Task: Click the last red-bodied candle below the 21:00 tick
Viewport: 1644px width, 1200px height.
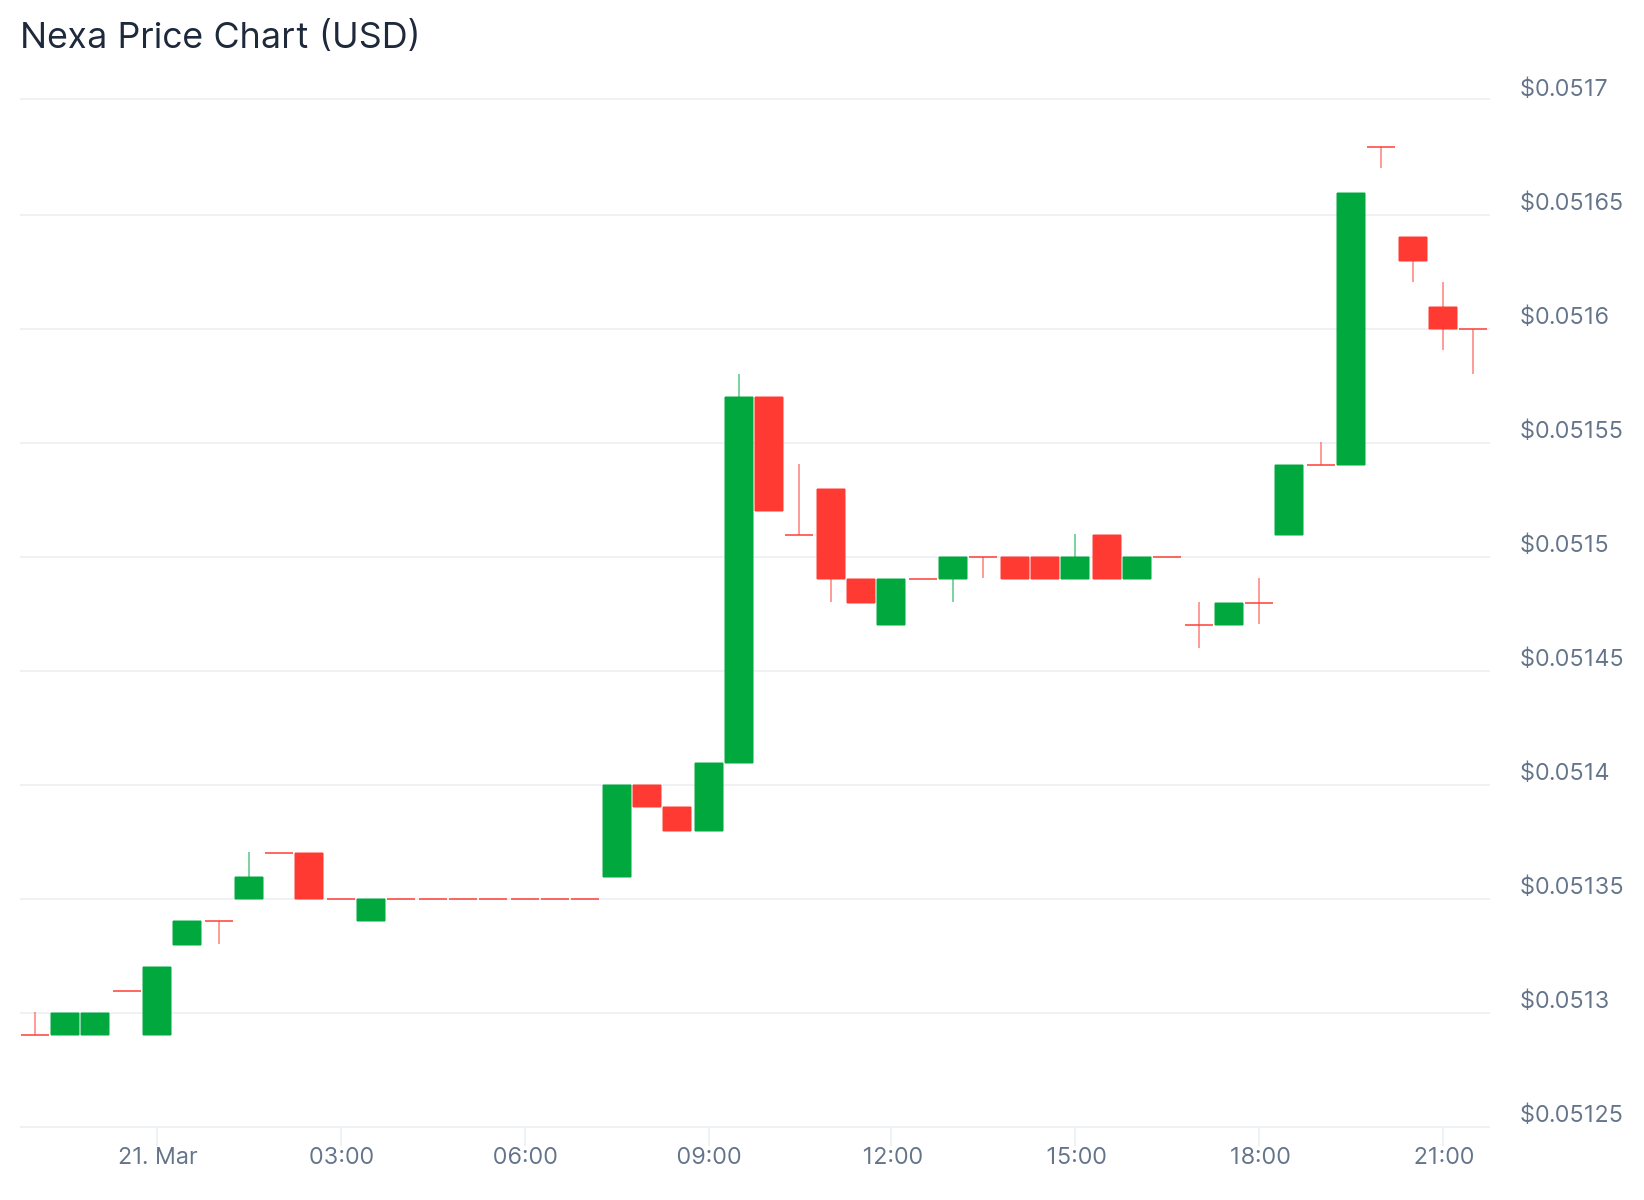Action: 1443,318
